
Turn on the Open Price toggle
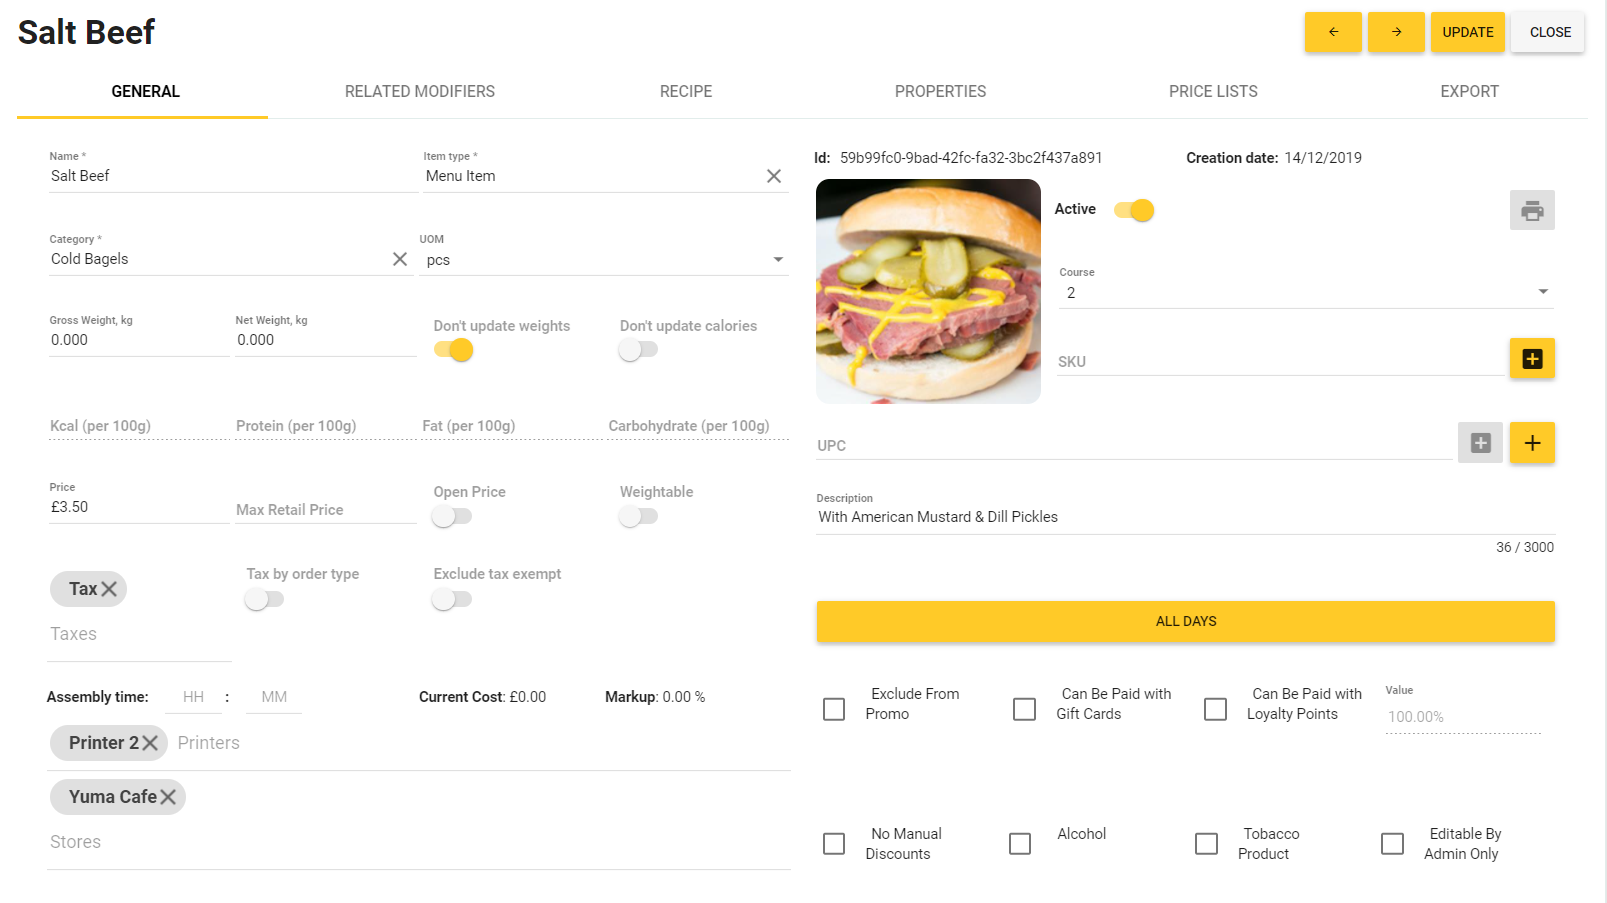tap(451, 516)
